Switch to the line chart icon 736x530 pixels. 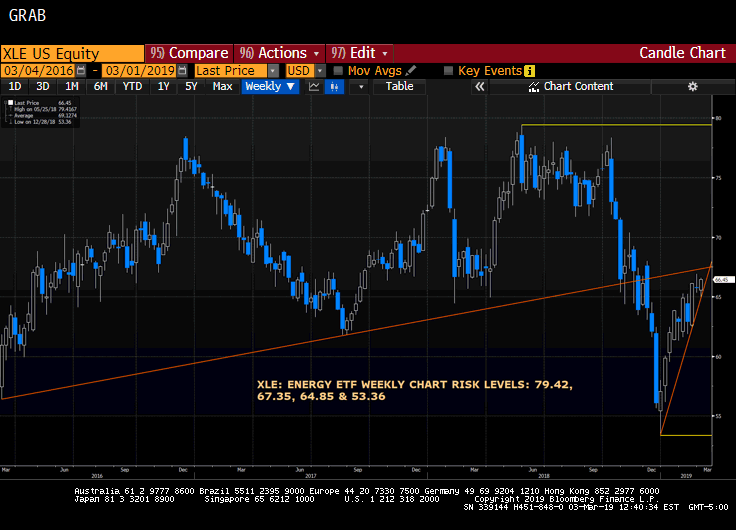(314, 86)
